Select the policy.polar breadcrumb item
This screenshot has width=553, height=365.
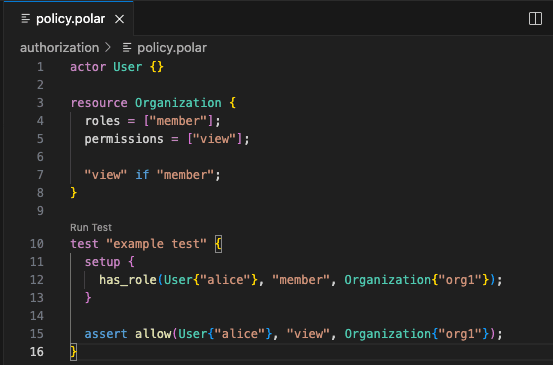(x=172, y=48)
